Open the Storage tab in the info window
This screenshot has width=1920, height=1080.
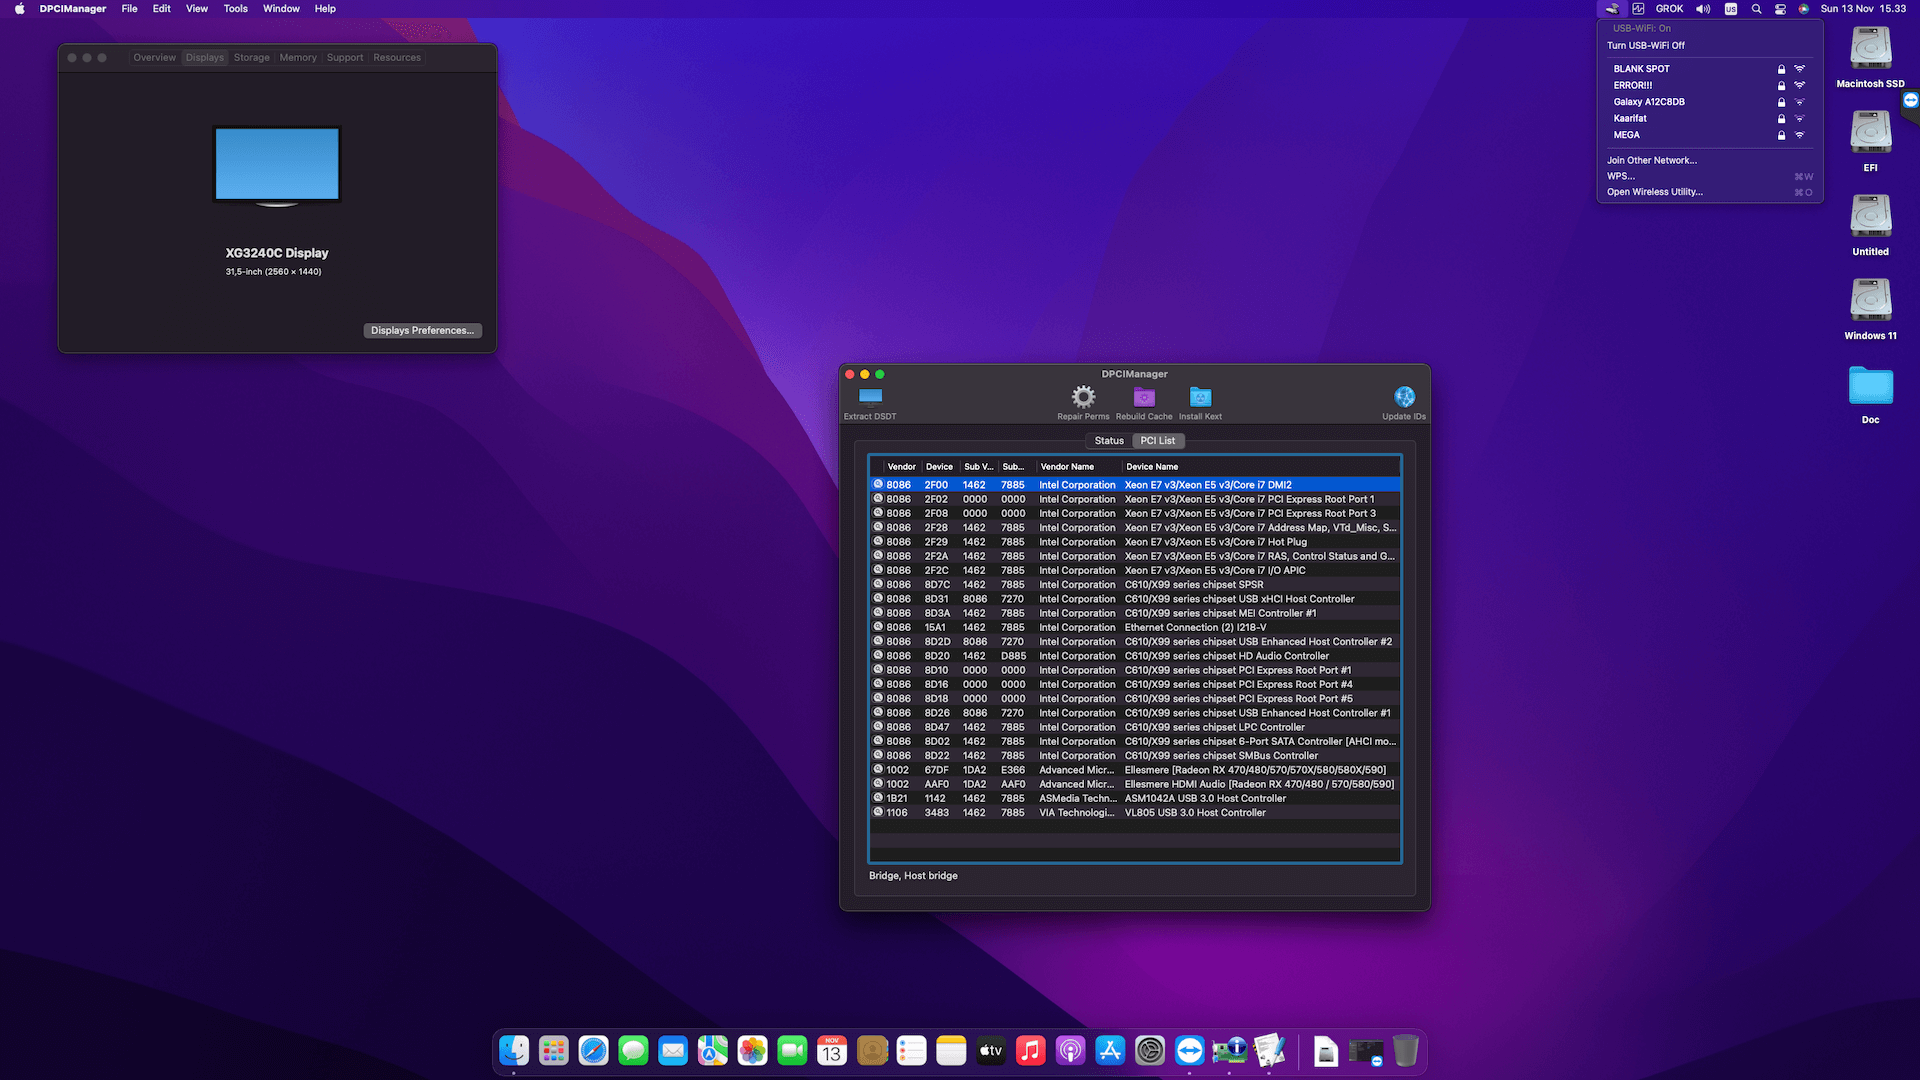[x=251, y=57]
